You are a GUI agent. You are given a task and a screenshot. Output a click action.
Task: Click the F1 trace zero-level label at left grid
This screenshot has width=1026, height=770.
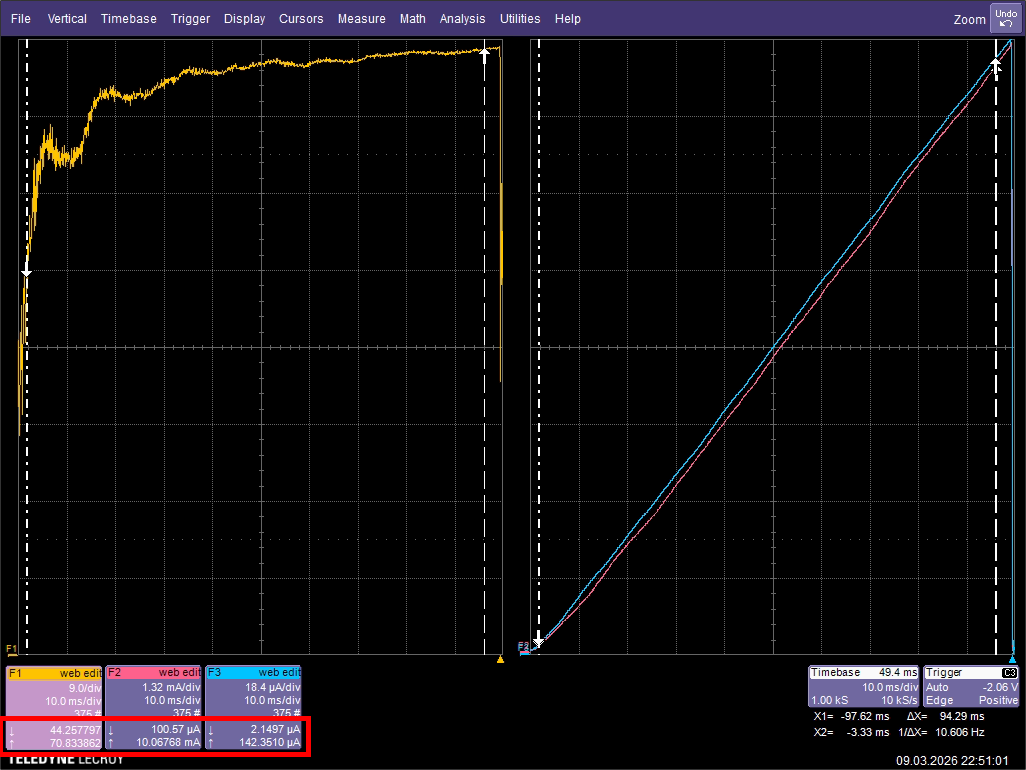(x=12, y=650)
